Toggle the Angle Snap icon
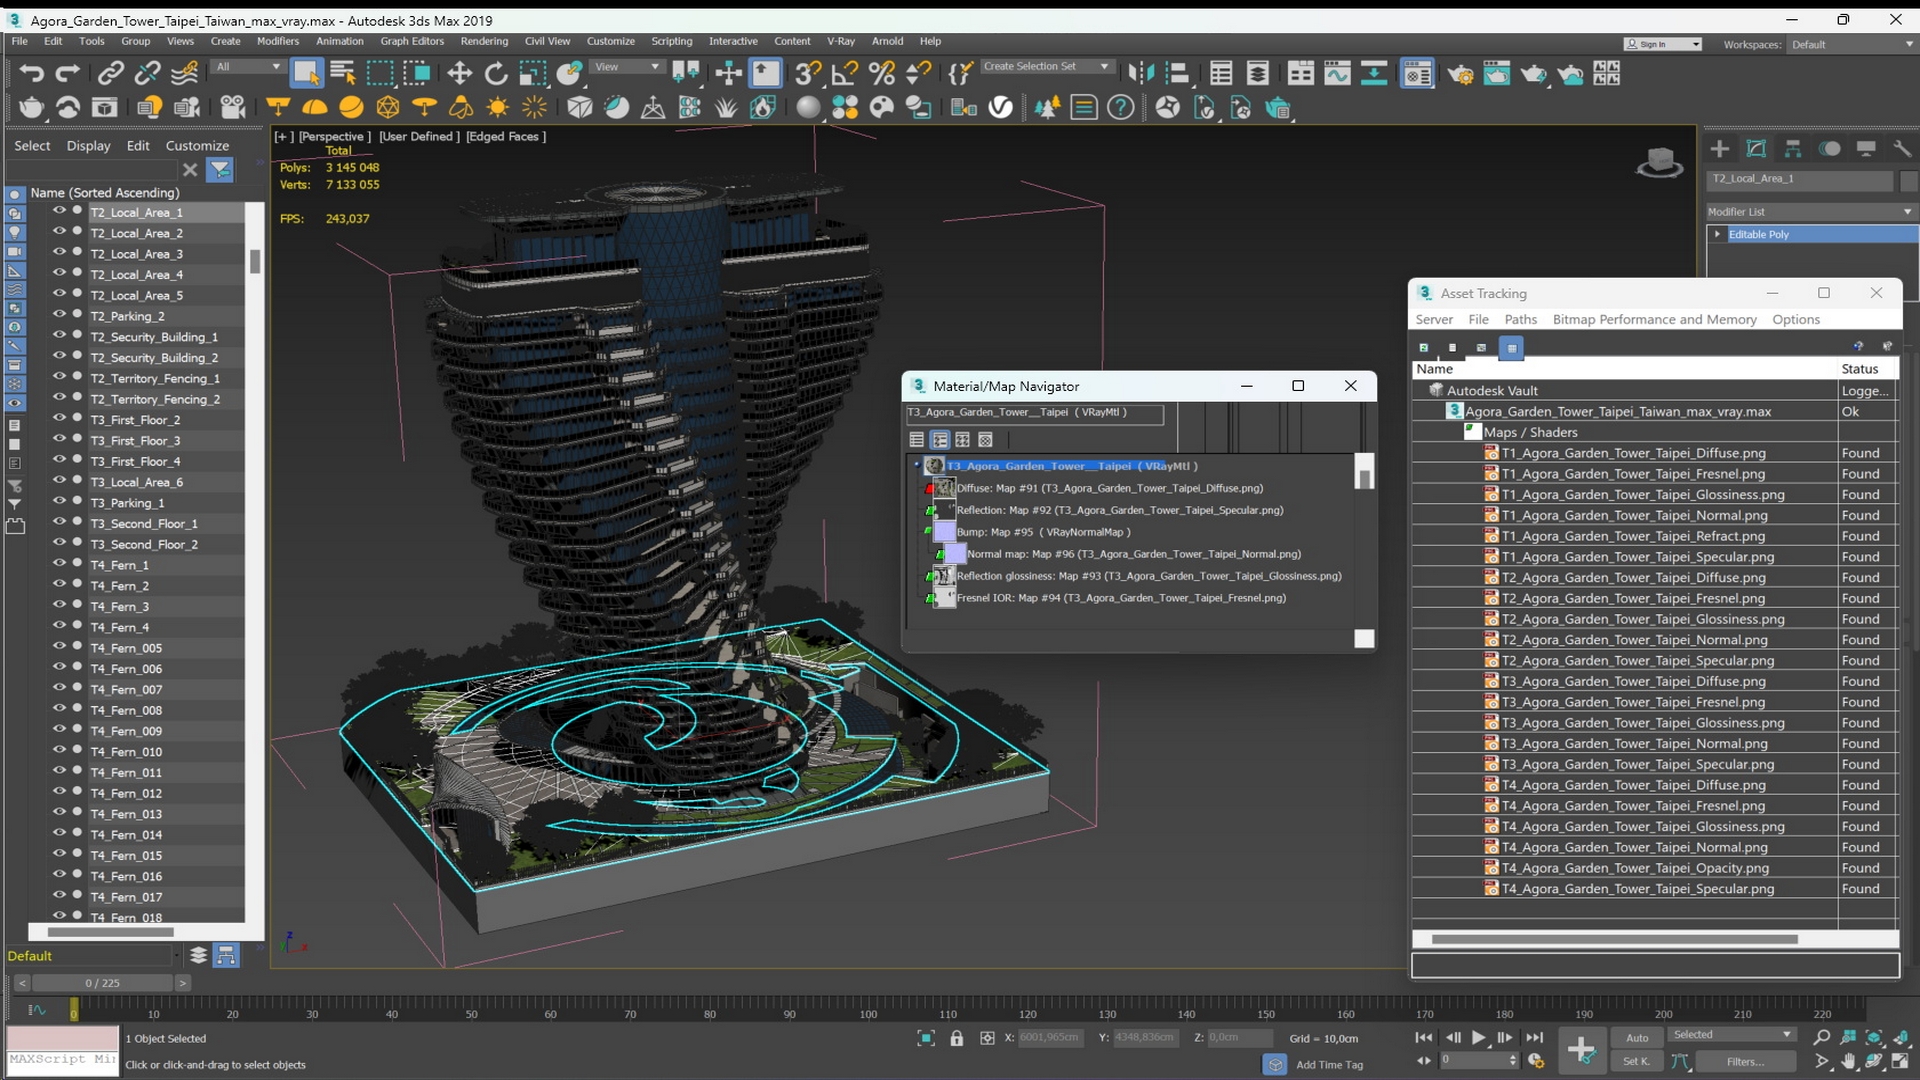 (845, 73)
